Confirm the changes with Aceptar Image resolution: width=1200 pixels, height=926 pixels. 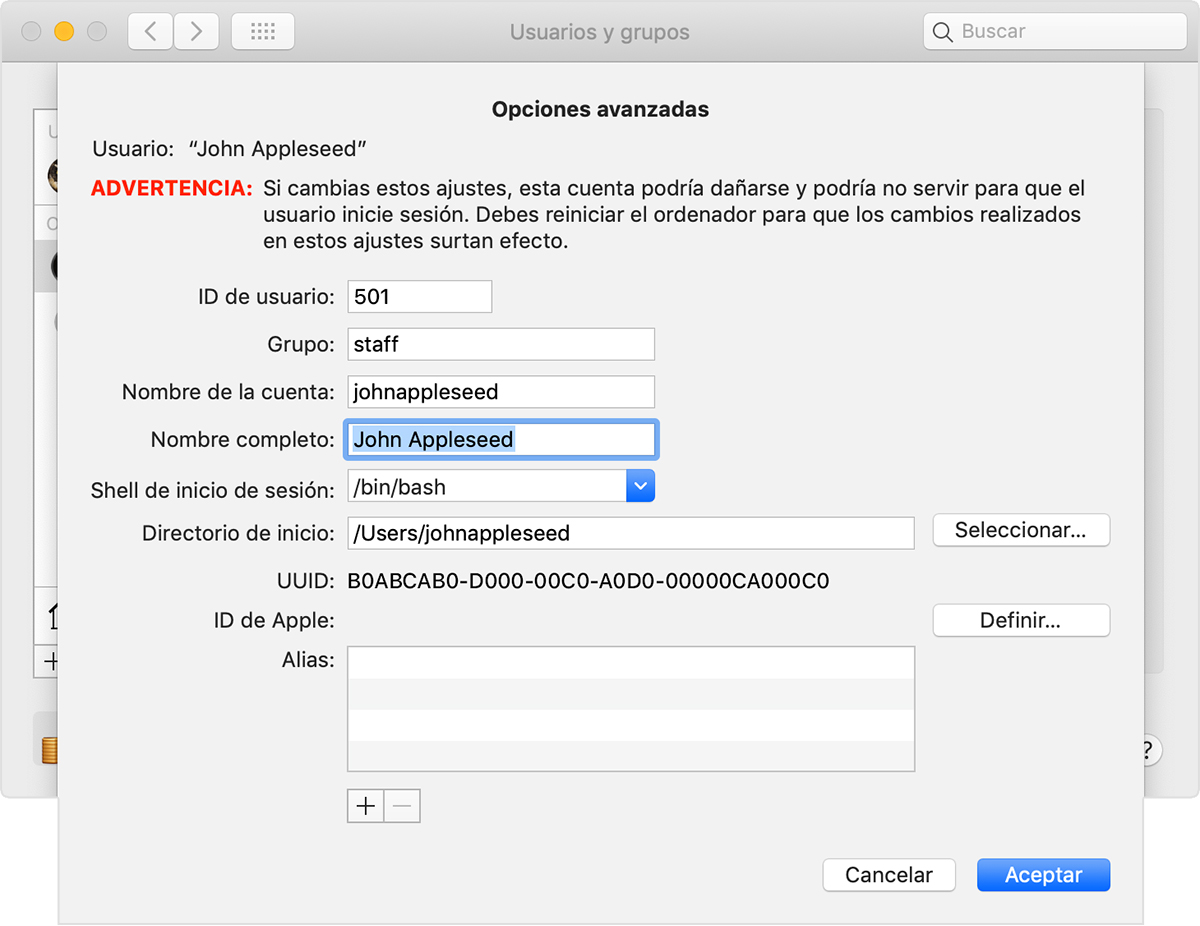tap(1043, 875)
